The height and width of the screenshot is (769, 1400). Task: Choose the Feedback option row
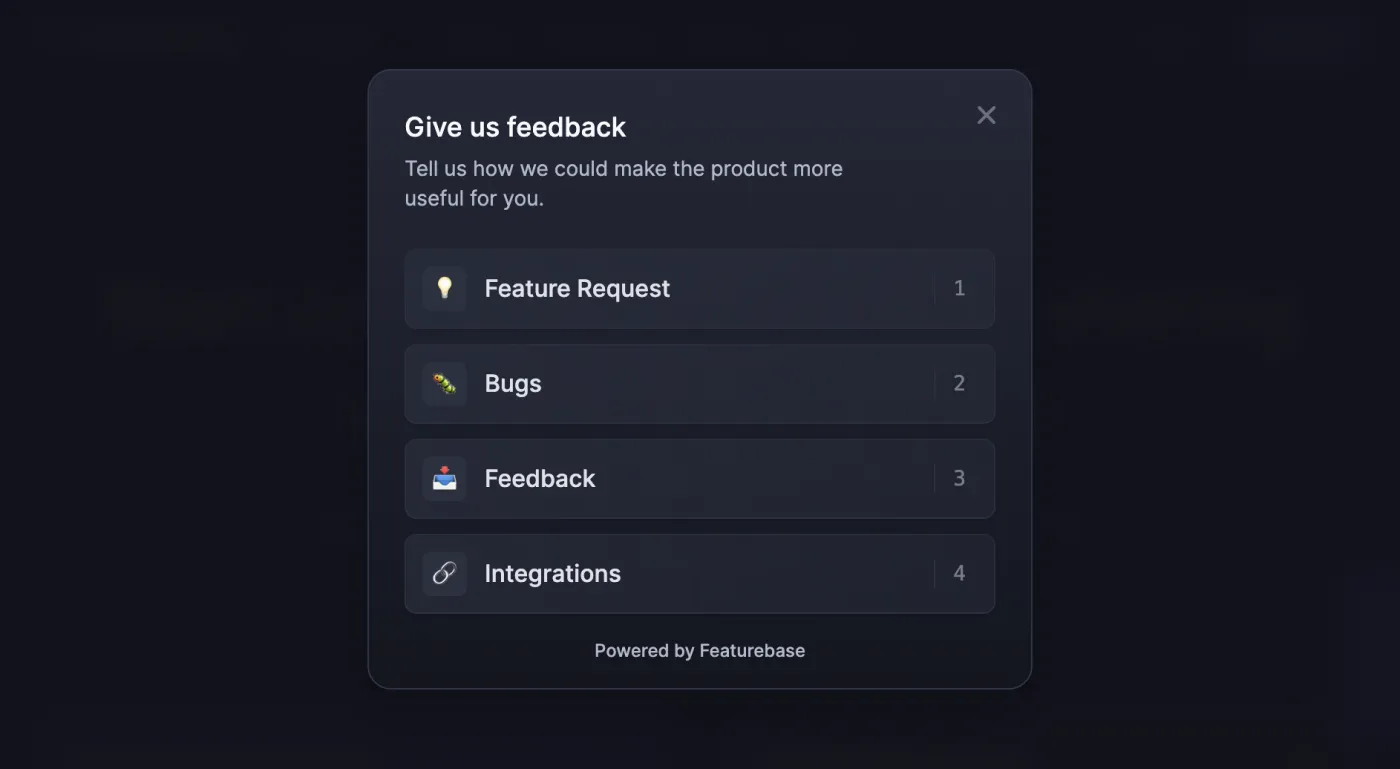700,478
